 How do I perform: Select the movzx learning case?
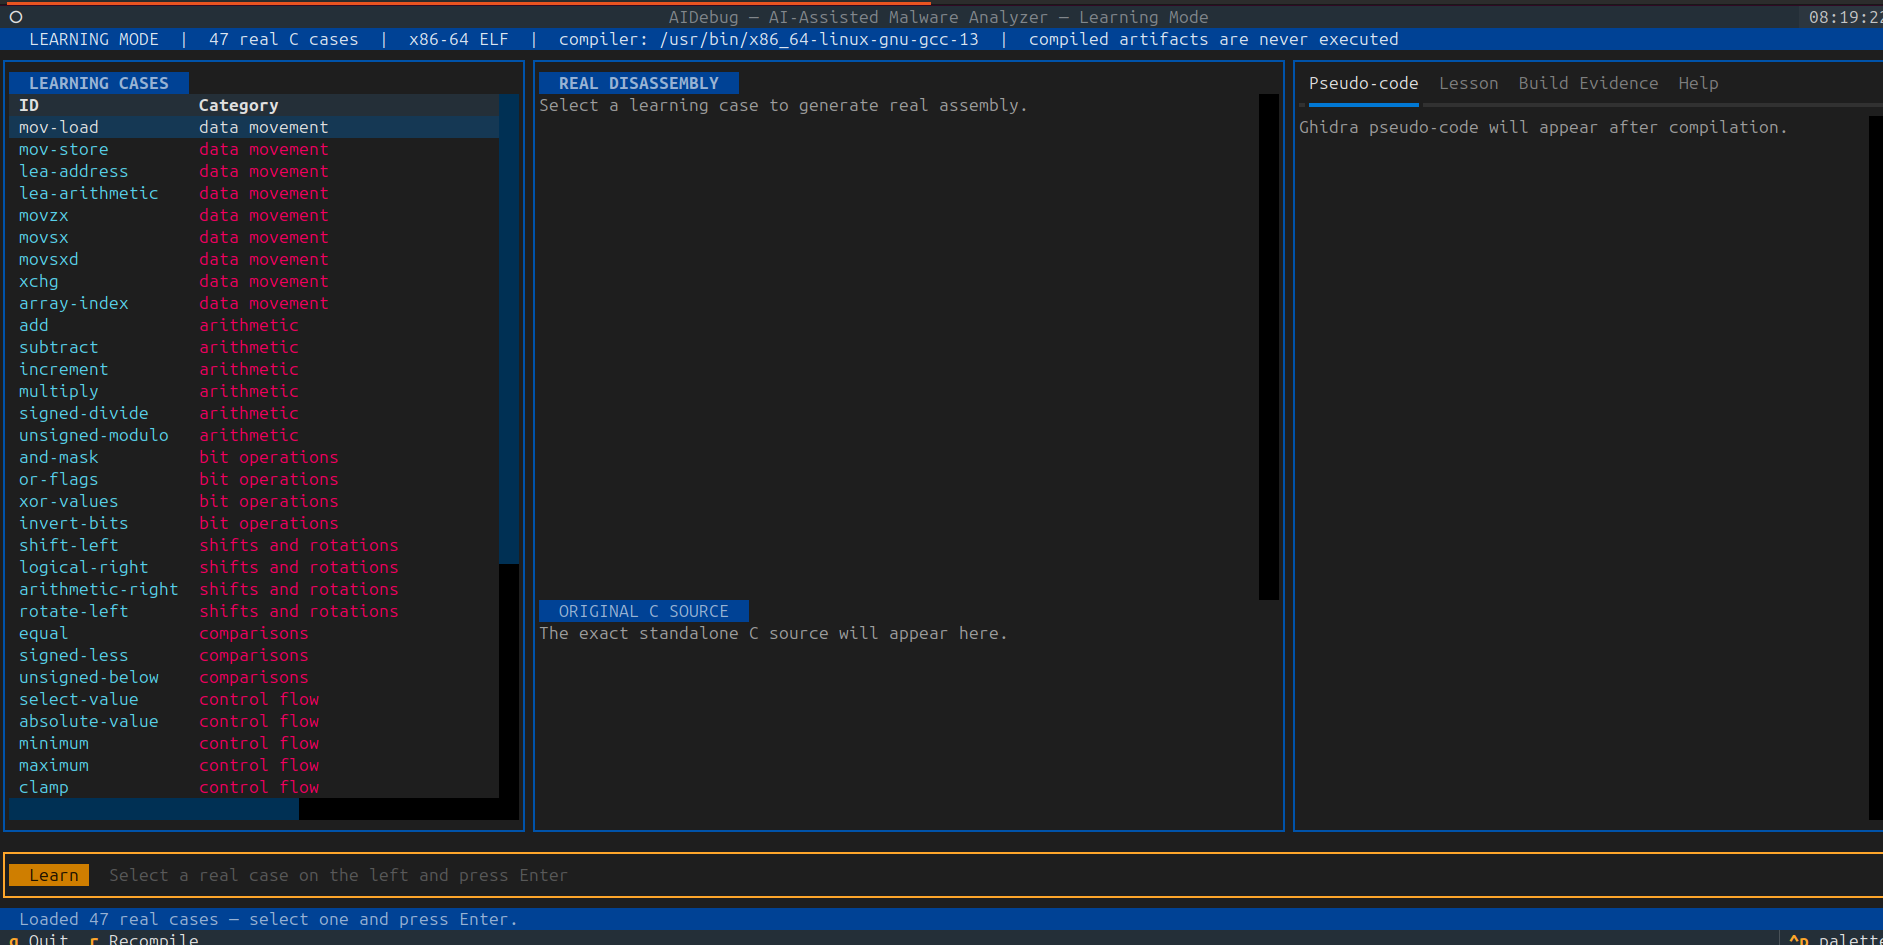click(254, 215)
